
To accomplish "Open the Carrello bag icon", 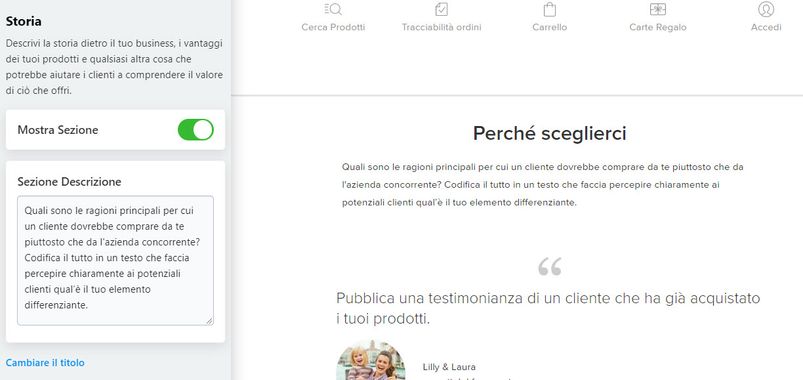I will point(550,9).
